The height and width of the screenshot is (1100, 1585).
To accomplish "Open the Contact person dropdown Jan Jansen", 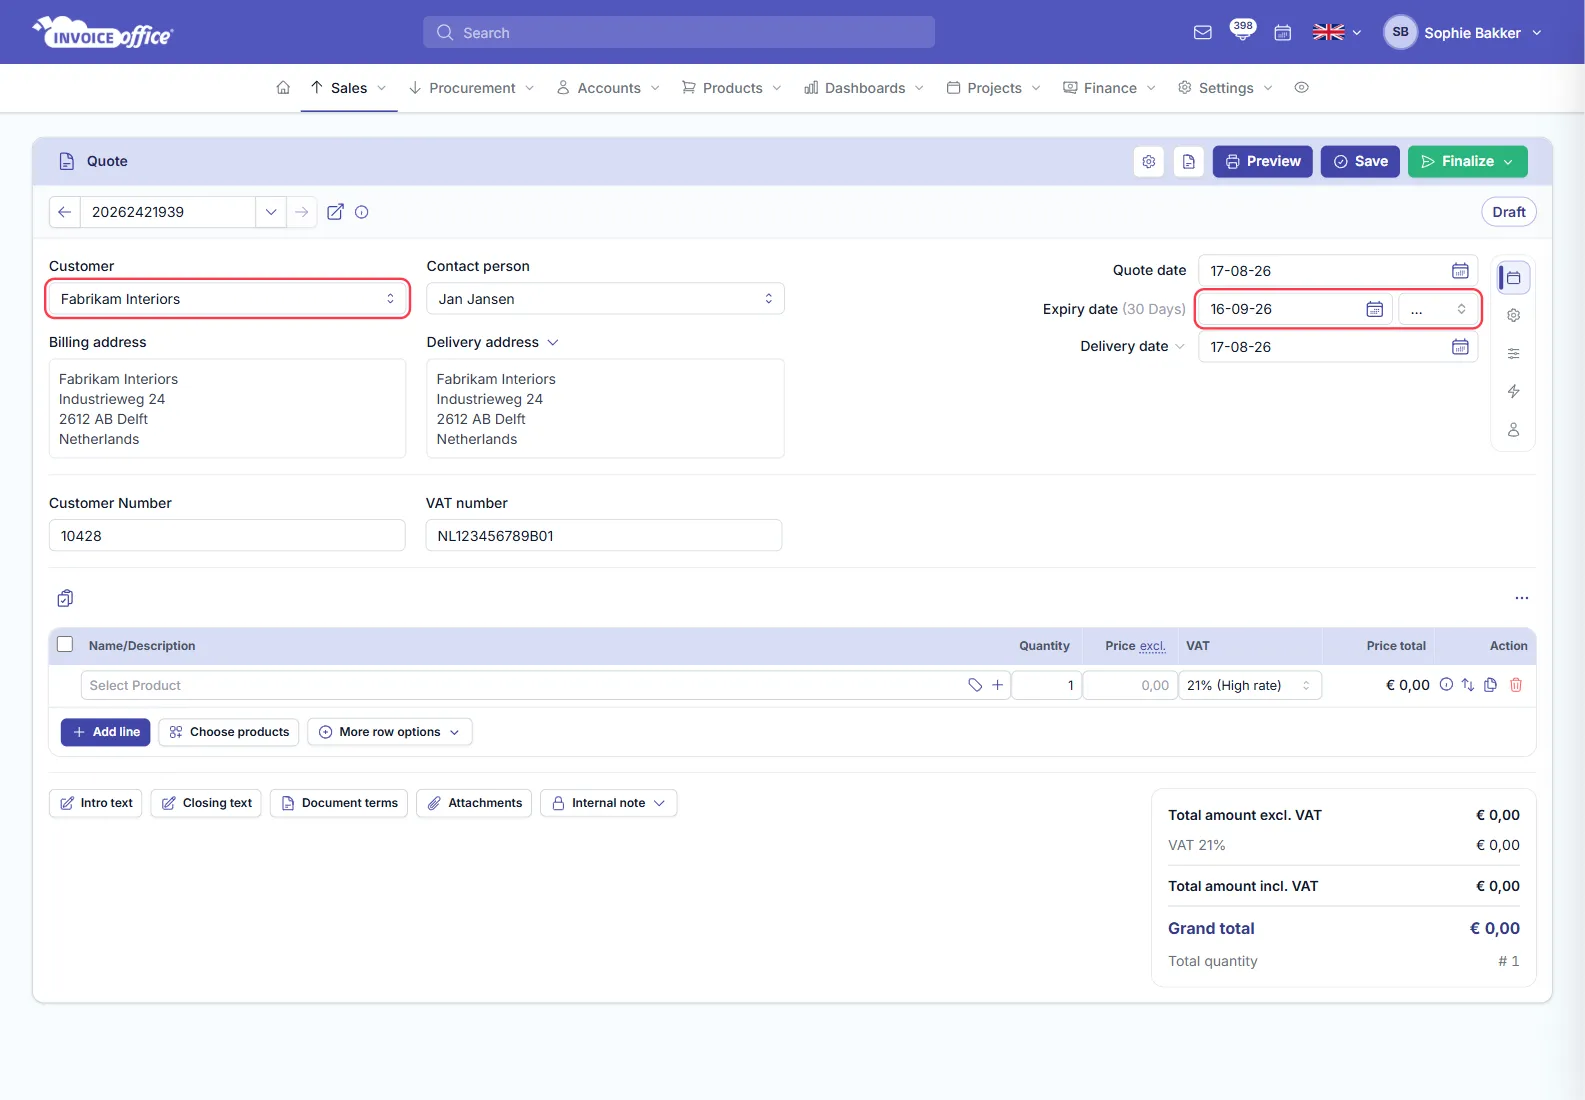I will (605, 299).
